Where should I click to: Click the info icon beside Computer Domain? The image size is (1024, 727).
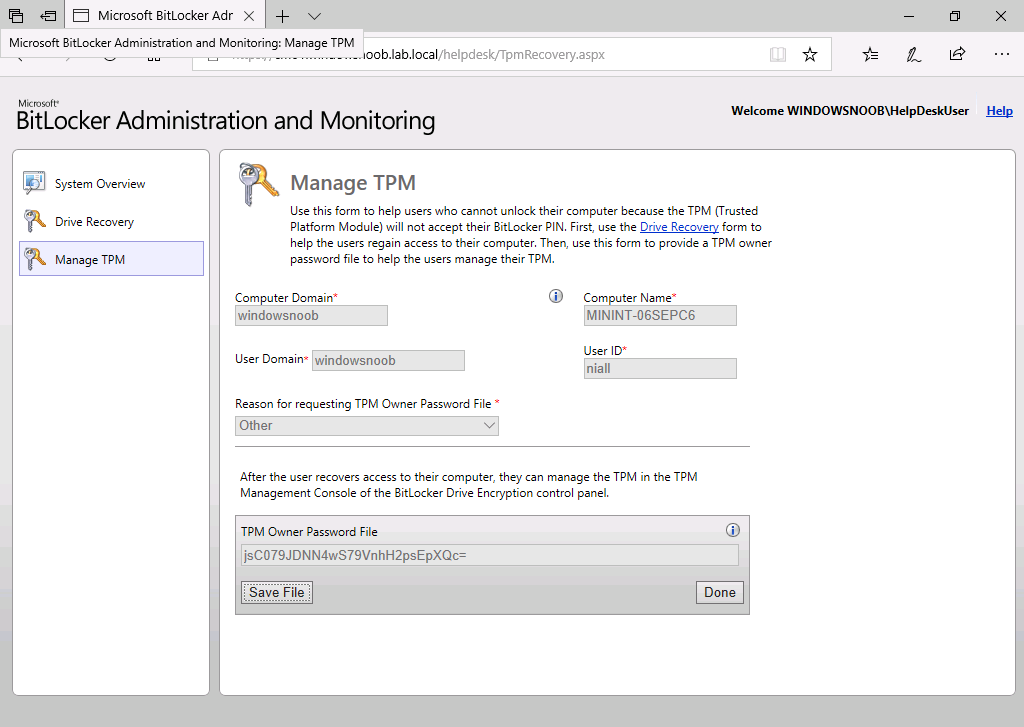[556, 297]
